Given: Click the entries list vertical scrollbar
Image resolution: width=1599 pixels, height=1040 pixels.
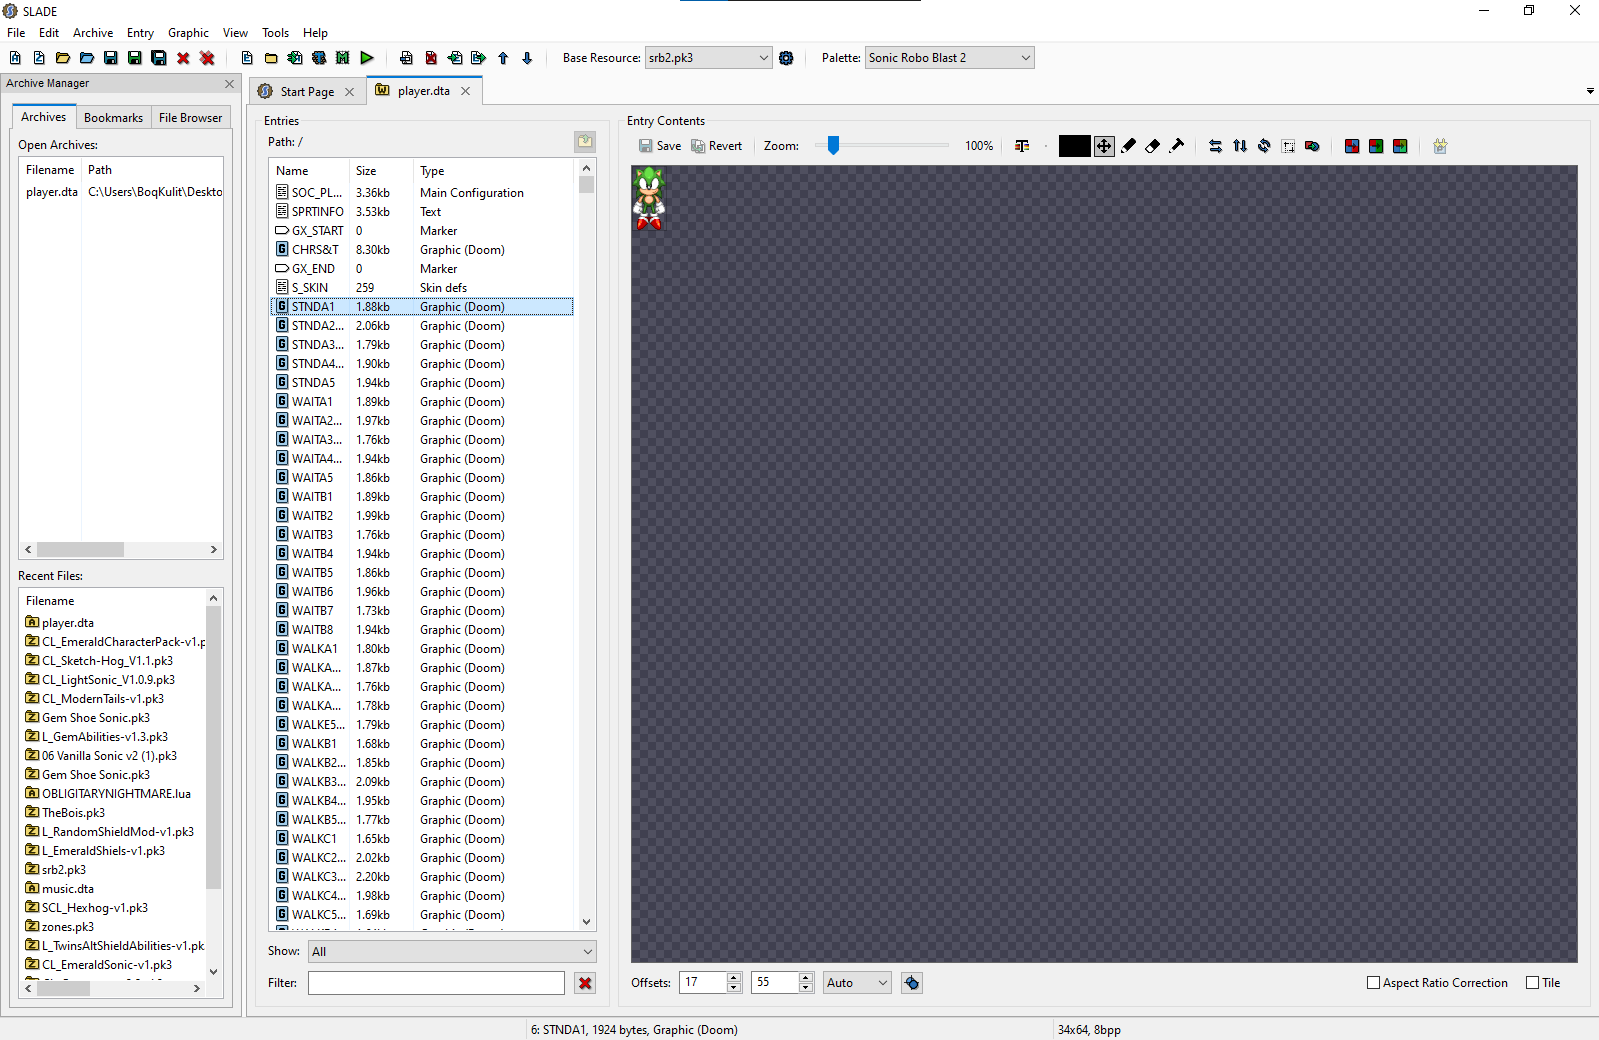Looking at the screenshot, I should 586,544.
